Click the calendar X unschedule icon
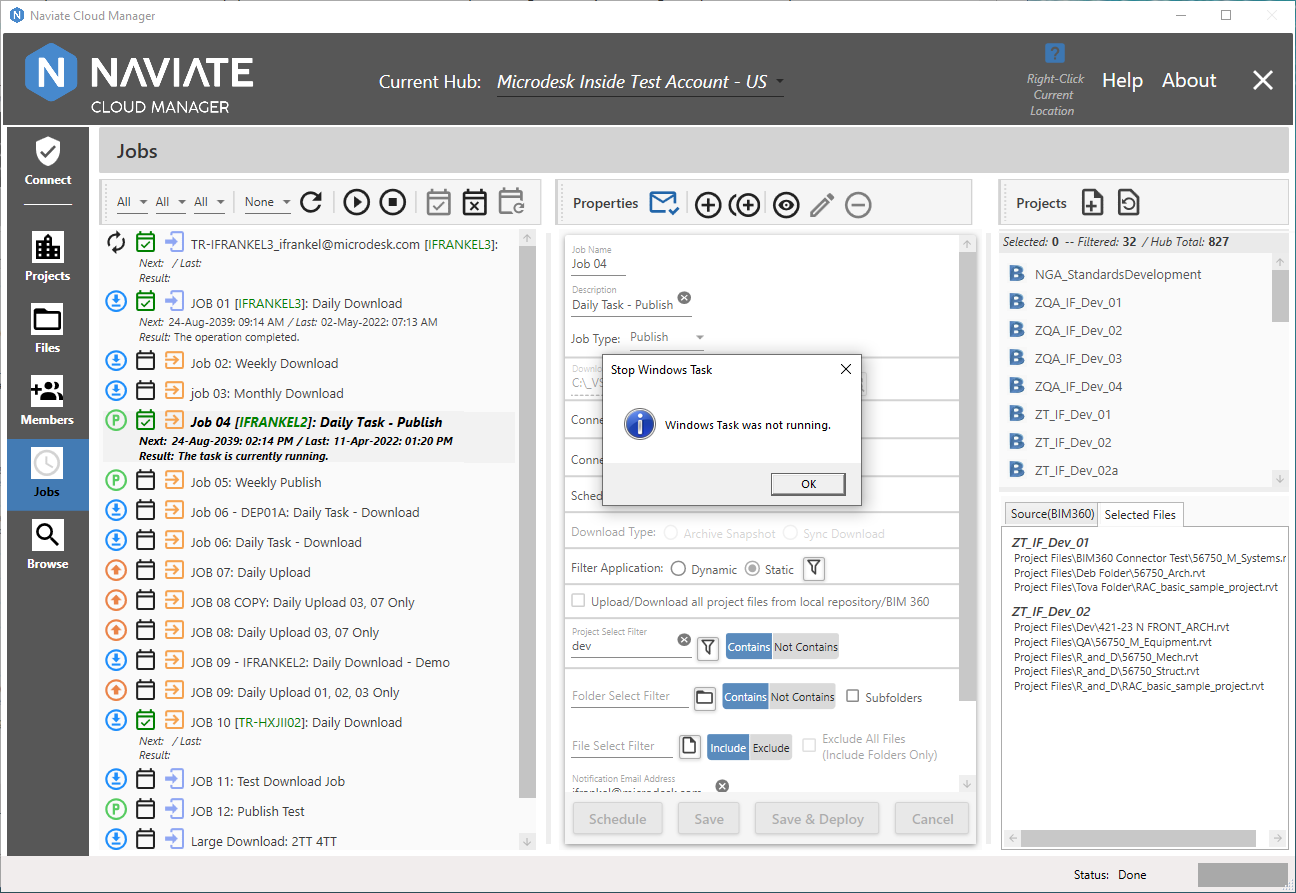Viewport: 1296px width, 893px height. (474, 202)
